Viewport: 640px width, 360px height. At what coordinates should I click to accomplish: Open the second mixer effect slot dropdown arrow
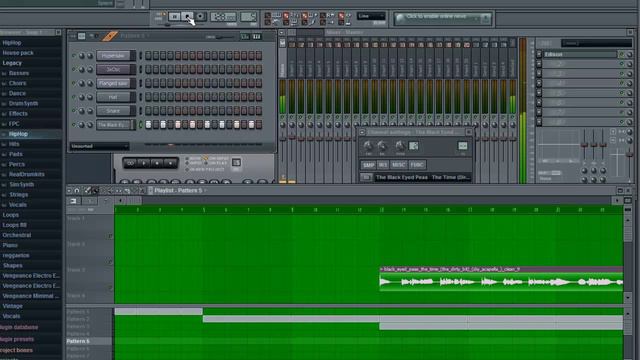tap(539, 64)
